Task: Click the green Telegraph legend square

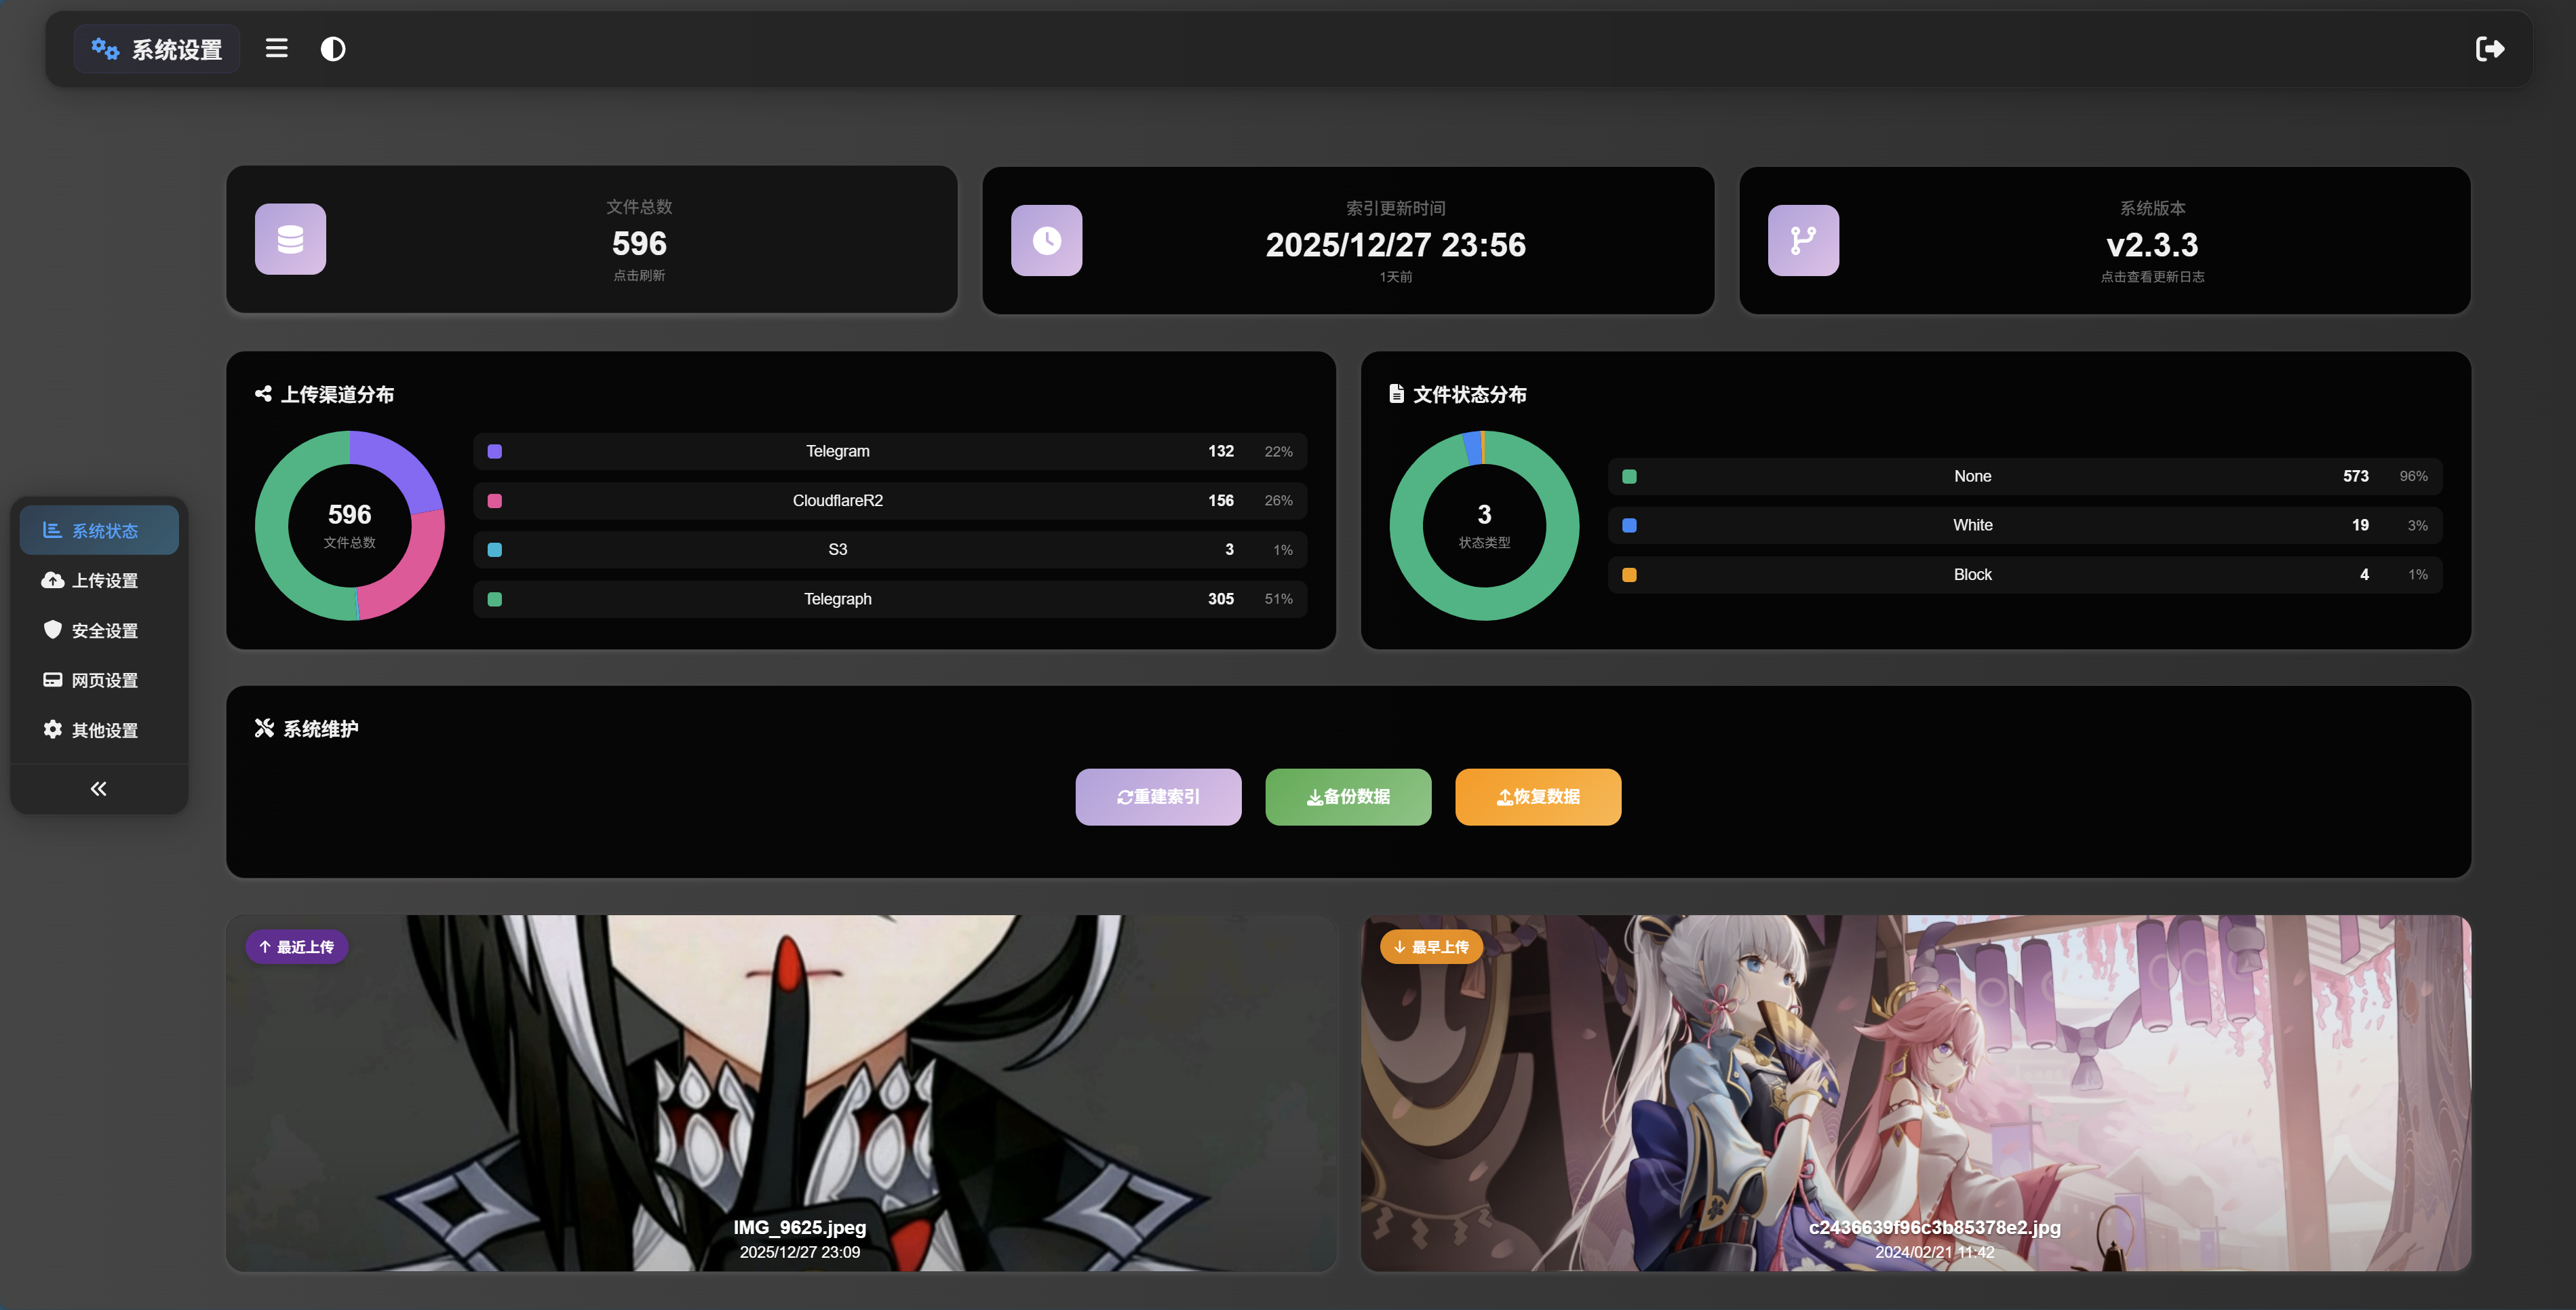Action: click(494, 598)
